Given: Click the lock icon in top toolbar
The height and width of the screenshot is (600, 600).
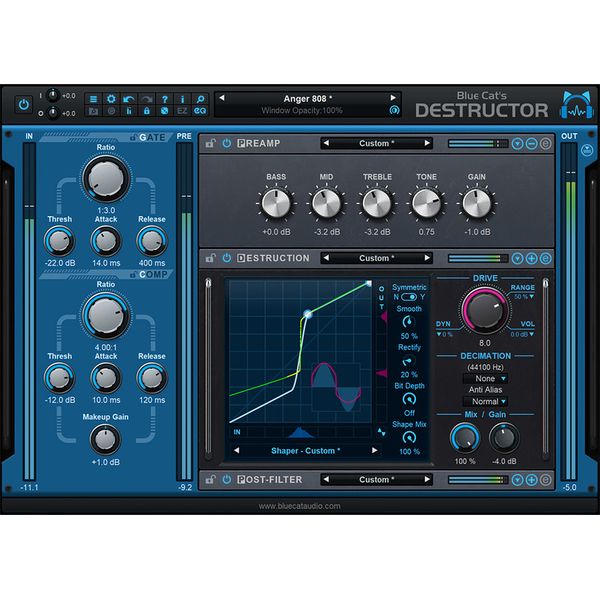Looking at the screenshot, I should pos(147,111).
